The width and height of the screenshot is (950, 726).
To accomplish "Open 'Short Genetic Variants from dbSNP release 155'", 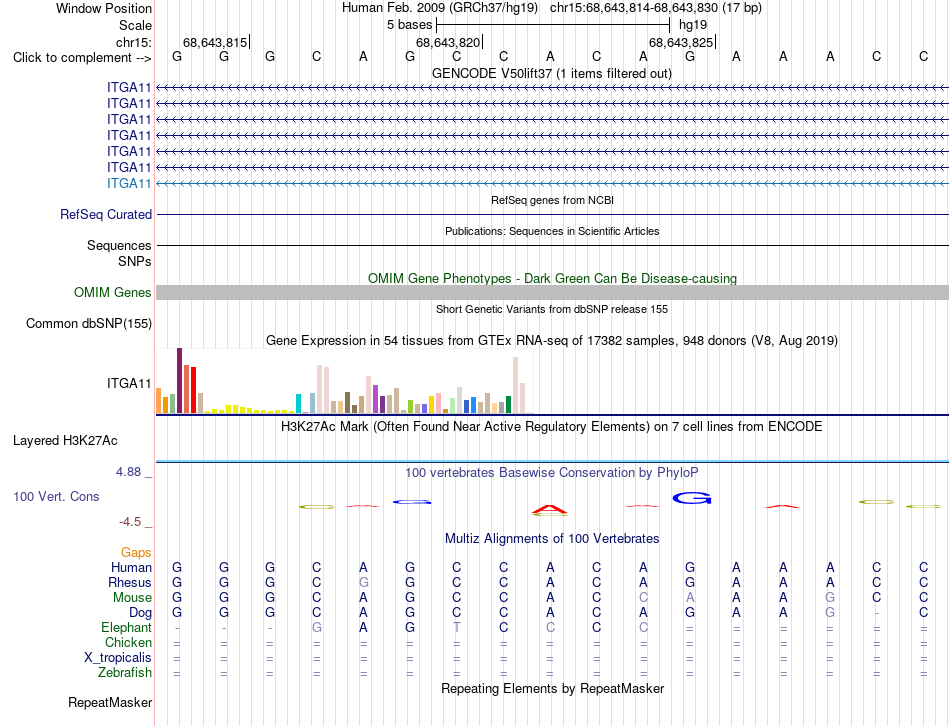I will click(552, 309).
